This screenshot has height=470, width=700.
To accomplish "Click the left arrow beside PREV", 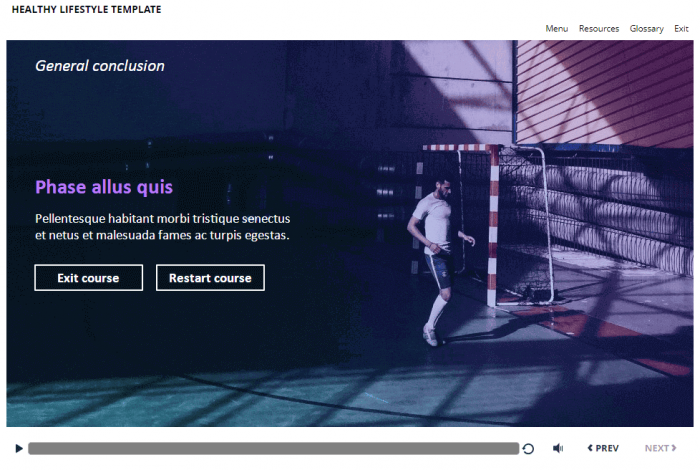I will click(x=590, y=449).
